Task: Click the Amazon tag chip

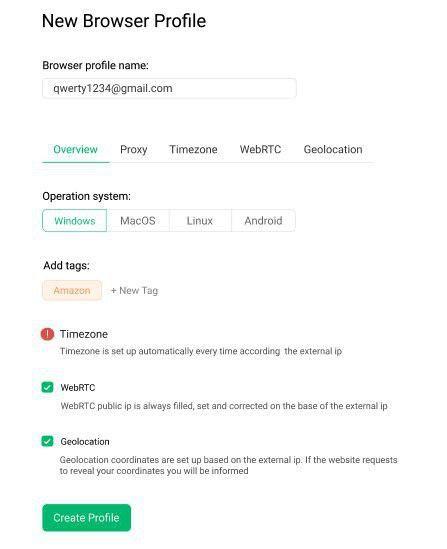Action: click(72, 290)
